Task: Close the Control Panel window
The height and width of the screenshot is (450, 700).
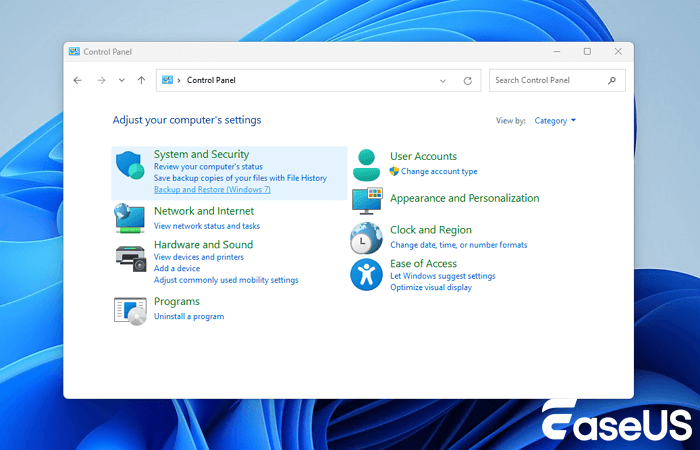Action: (x=618, y=52)
